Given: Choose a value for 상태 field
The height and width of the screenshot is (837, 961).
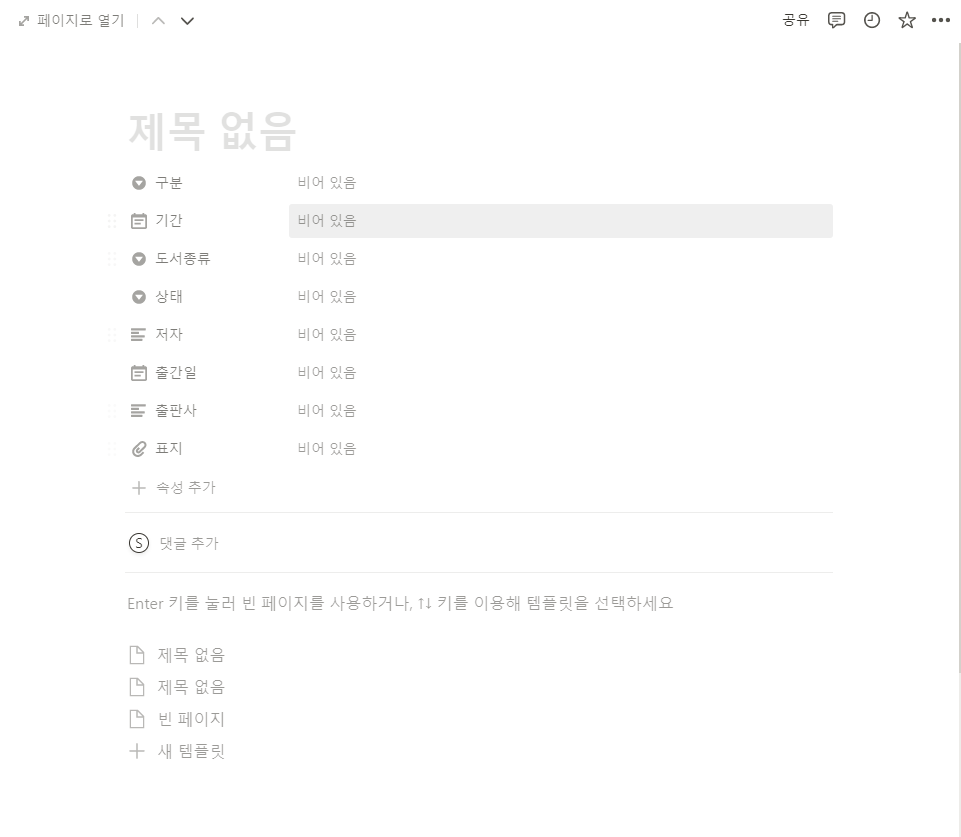Looking at the screenshot, I should (x=561, y=297).
